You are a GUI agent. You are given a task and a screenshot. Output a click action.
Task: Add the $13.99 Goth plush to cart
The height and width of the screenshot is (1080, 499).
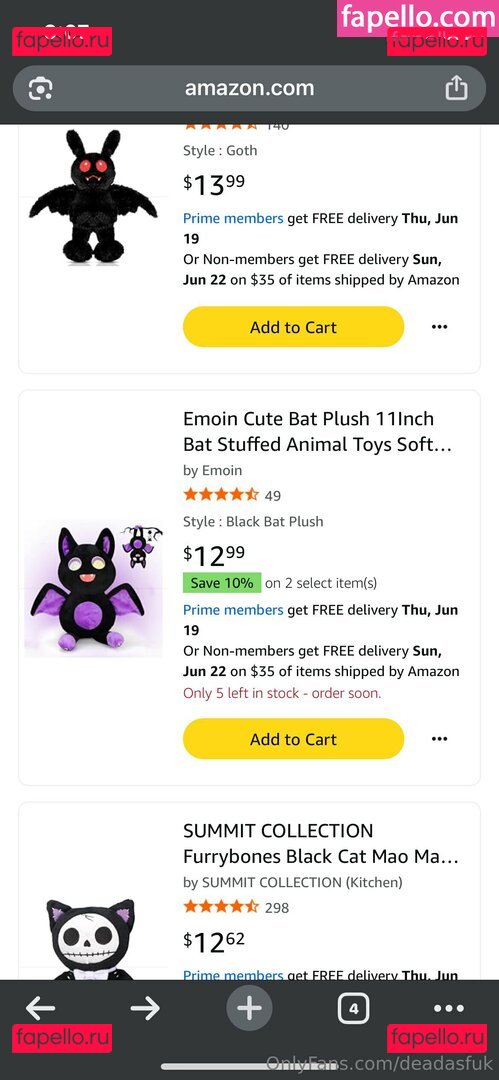[293, 327]
